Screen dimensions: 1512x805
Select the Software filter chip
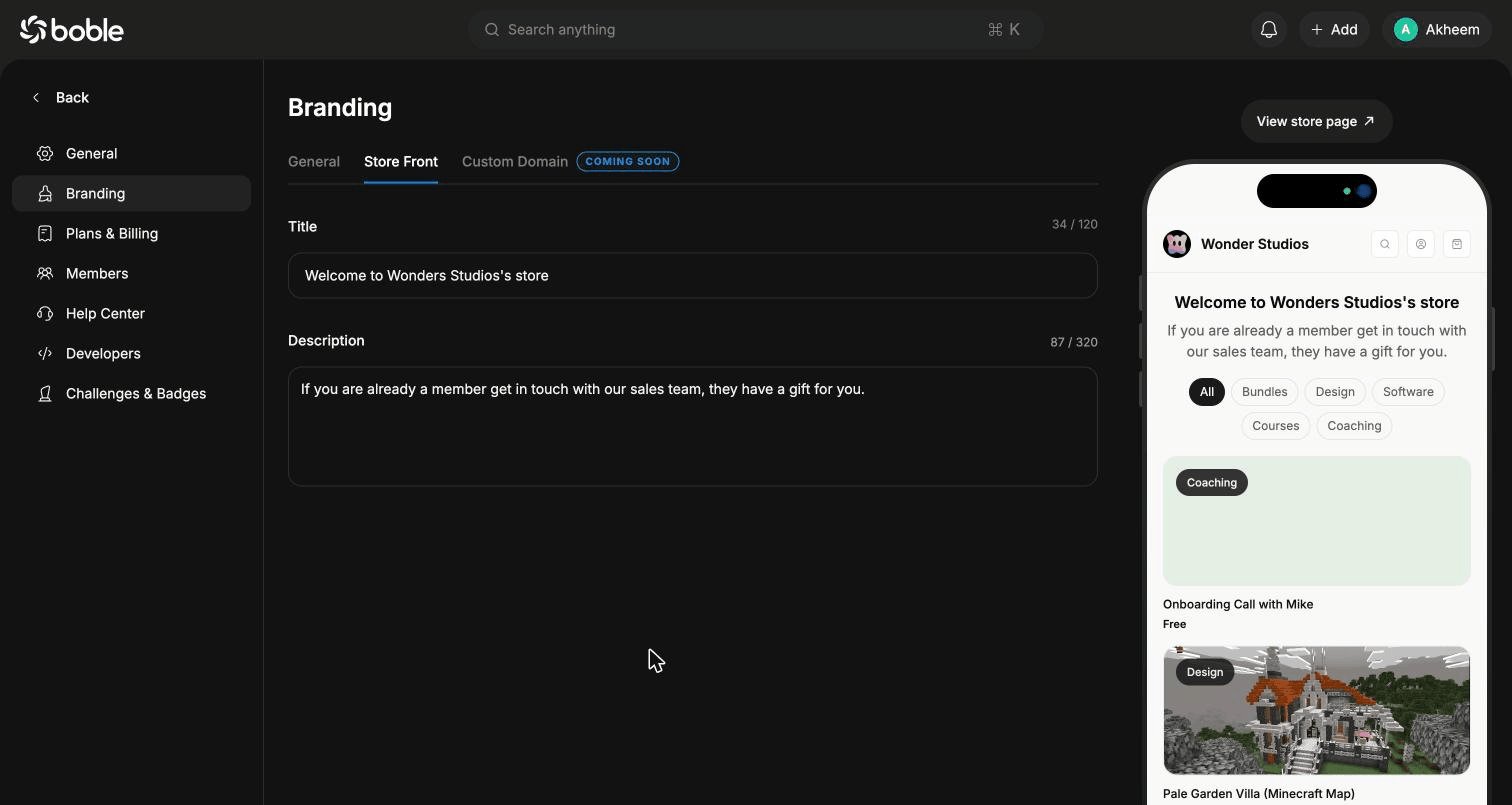coord(1408,392)
